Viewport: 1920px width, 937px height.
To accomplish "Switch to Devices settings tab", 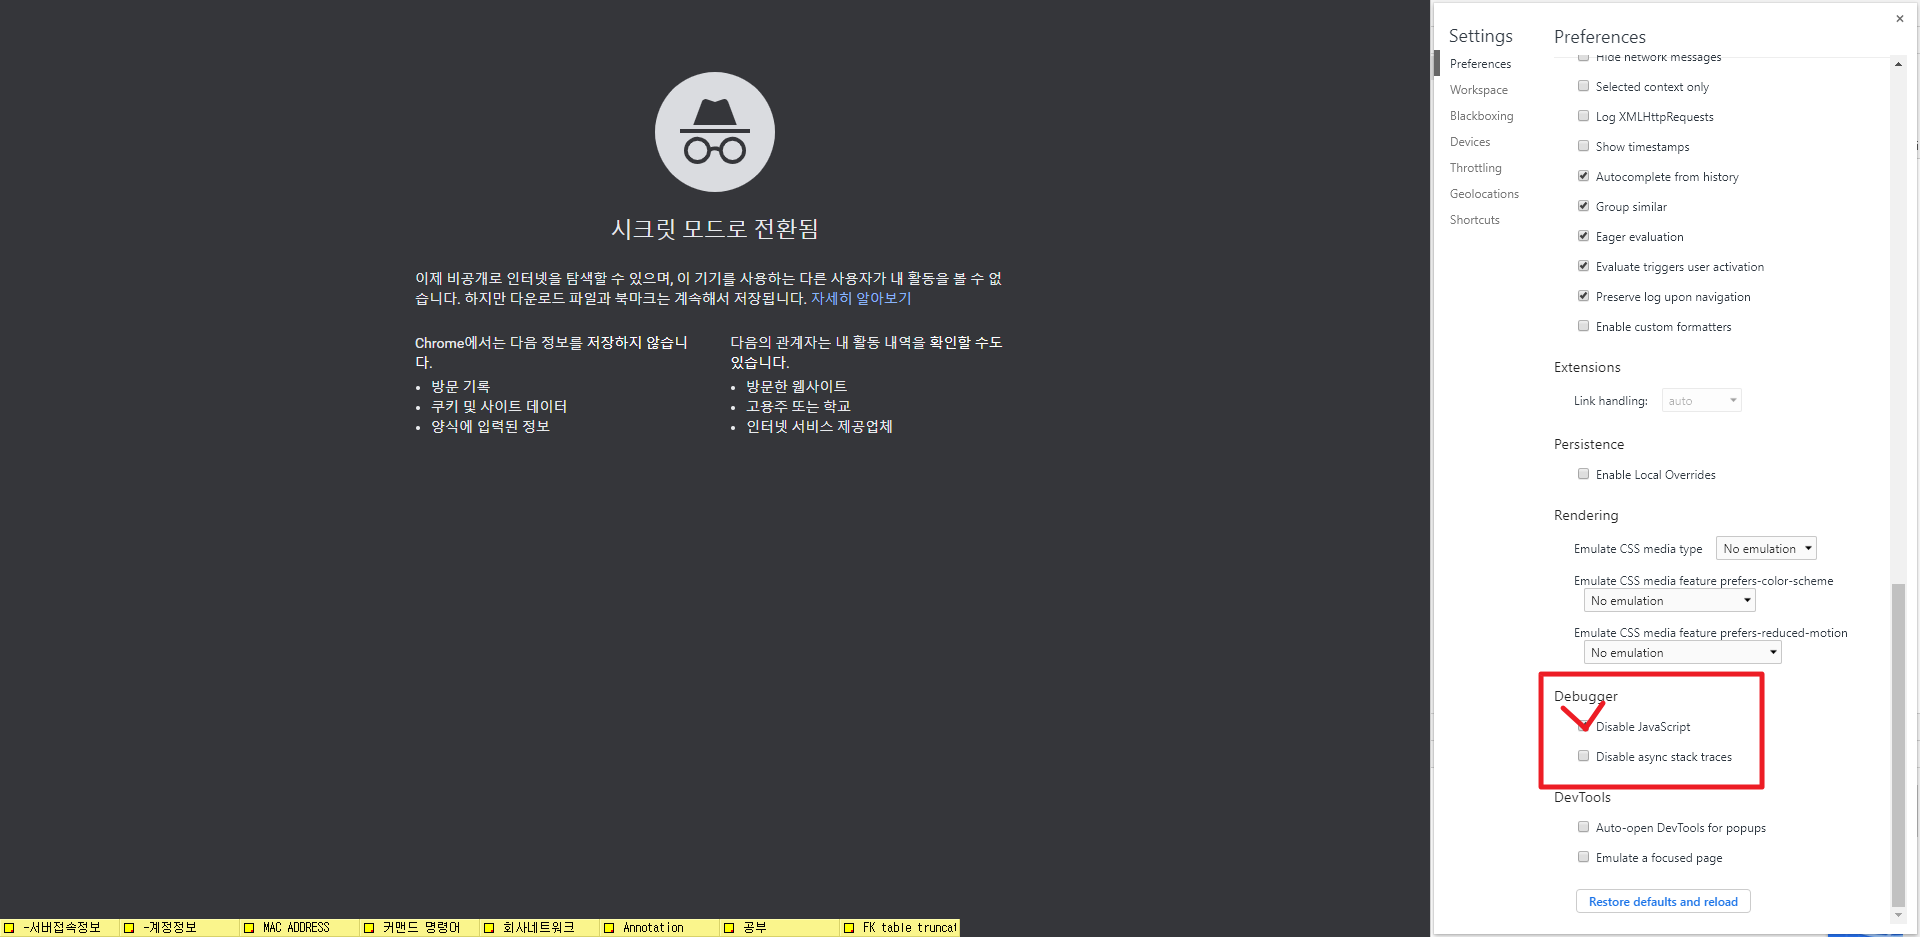I will (x=1470, y=142).
